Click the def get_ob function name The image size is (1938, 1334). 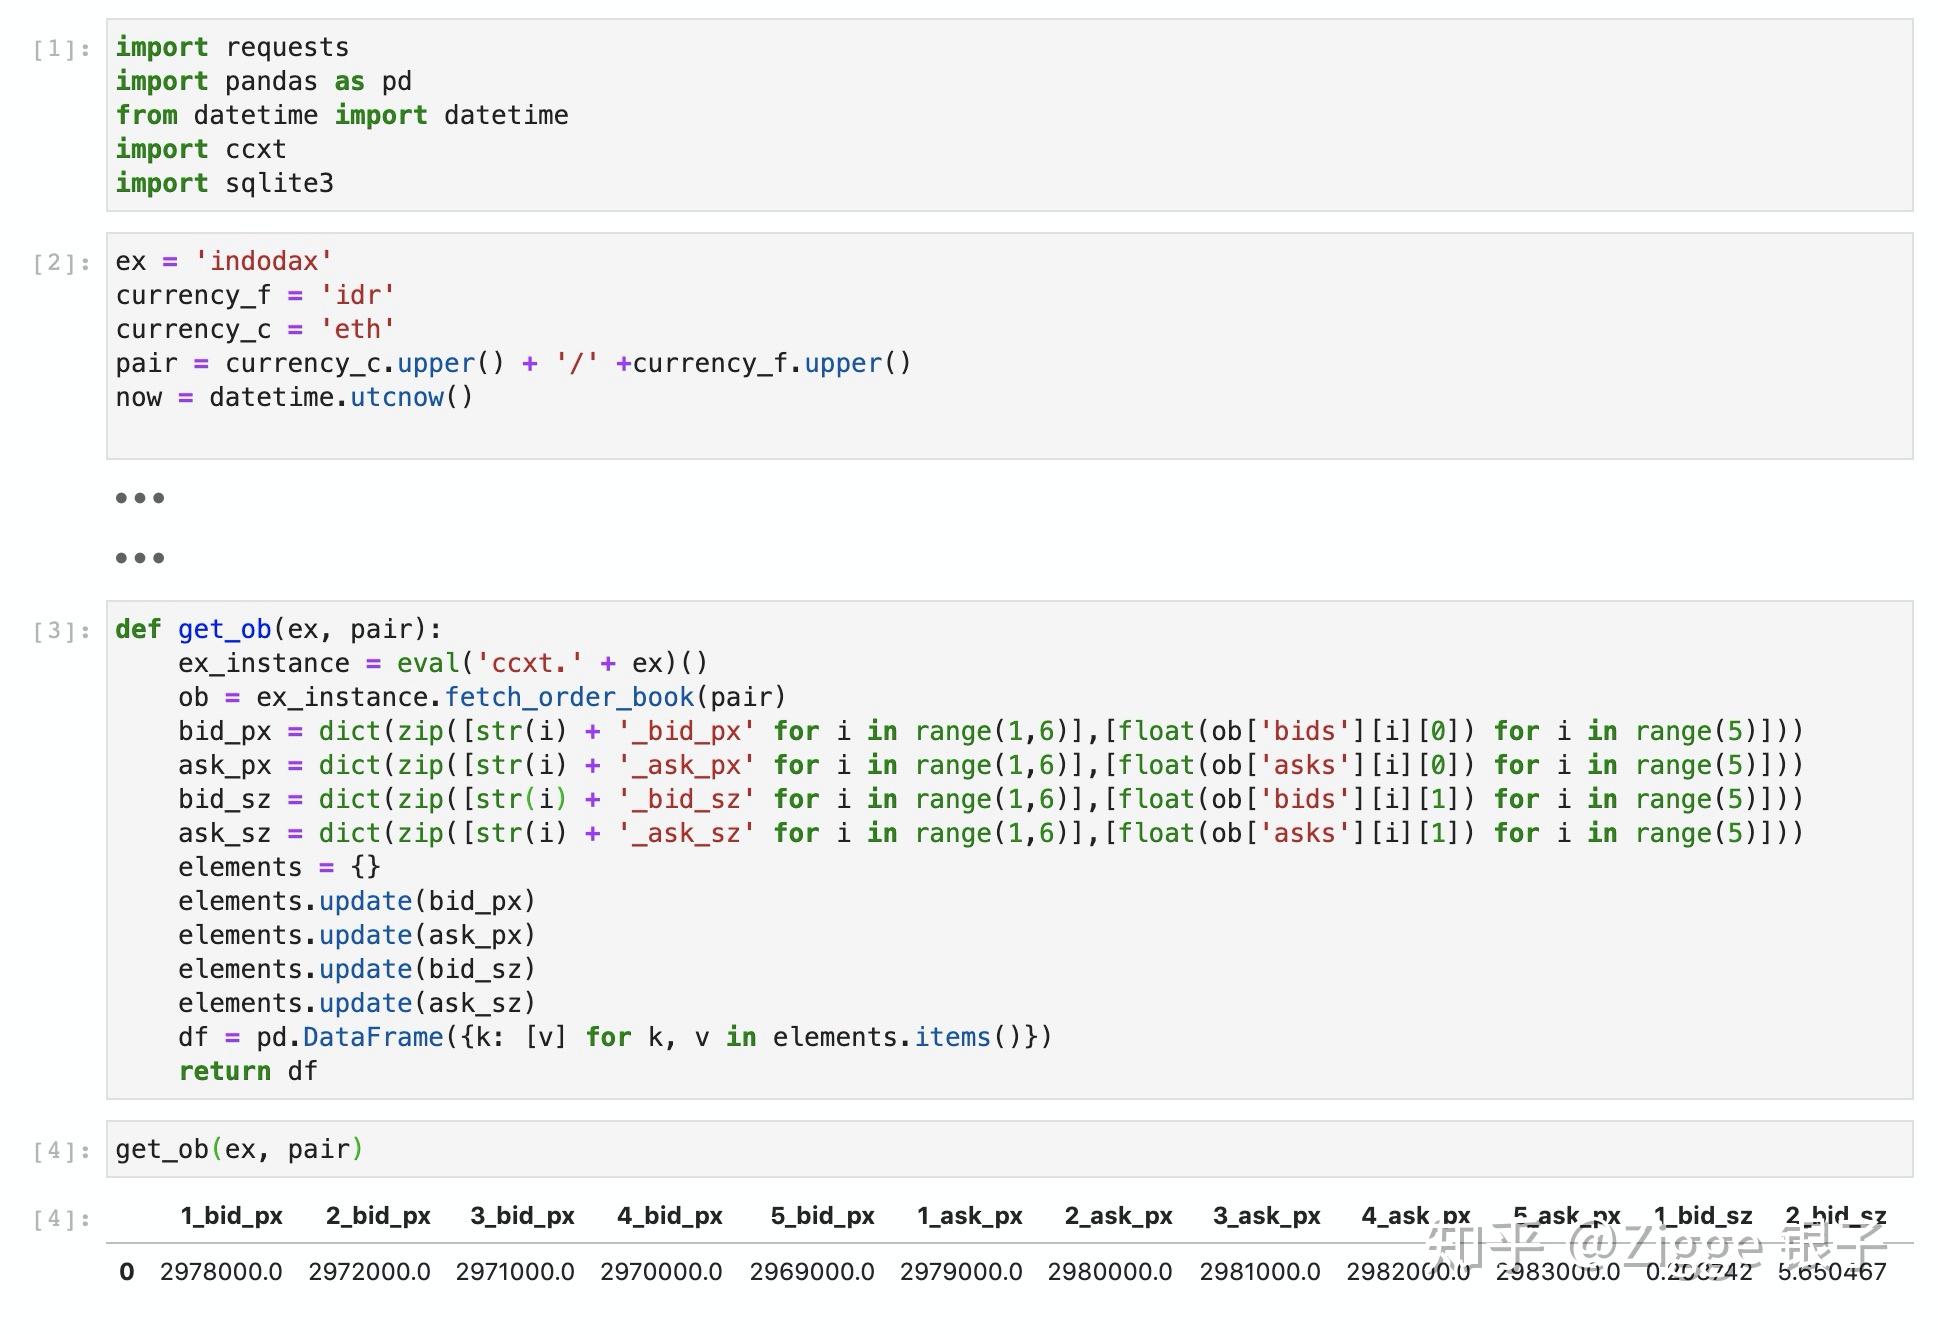tap(224, 629)
